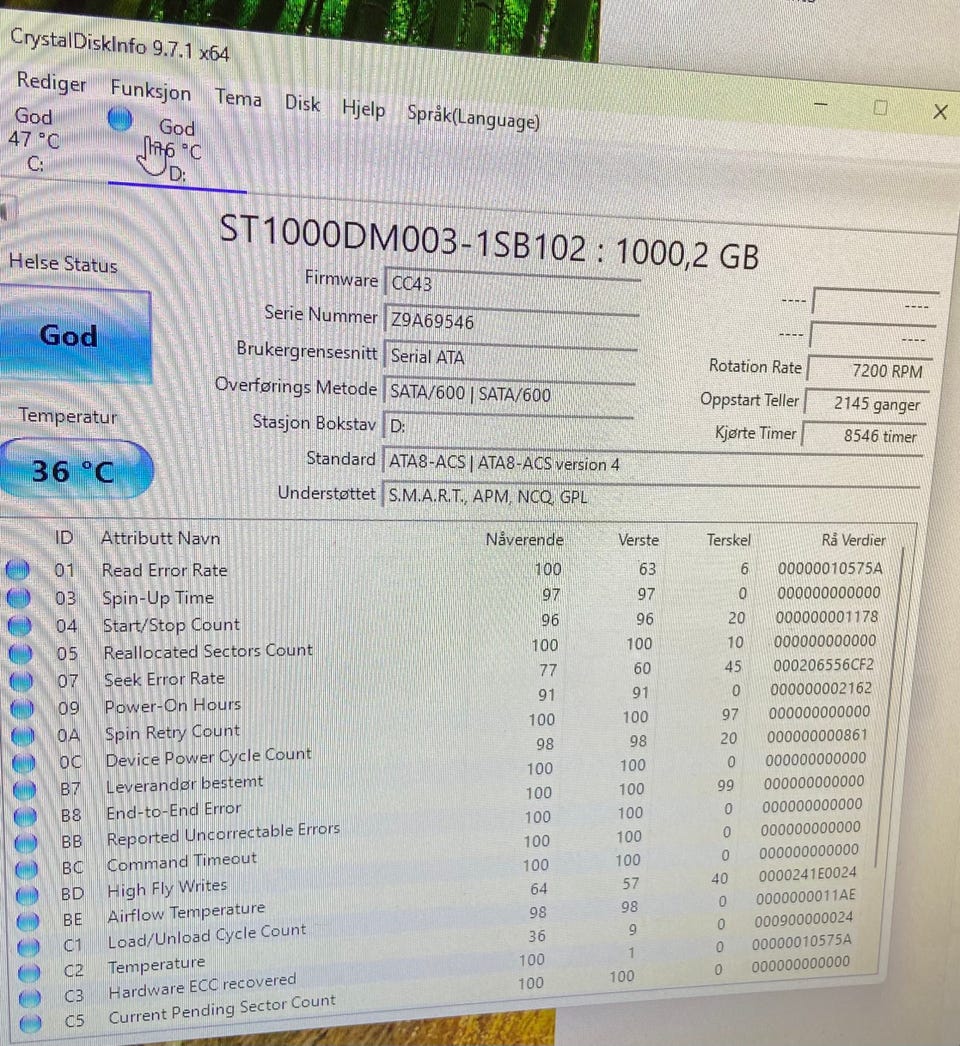This screenshot has height=1046, width=960.
Task: Select the Read Error Rate attribute name
Action: [x=165, y=570]
